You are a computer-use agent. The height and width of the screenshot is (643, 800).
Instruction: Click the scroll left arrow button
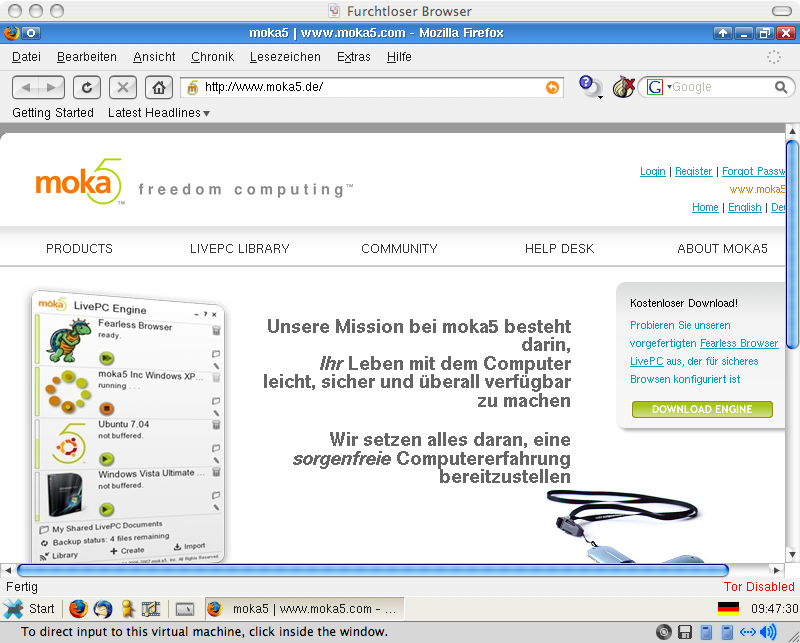[x=8, y=570]
